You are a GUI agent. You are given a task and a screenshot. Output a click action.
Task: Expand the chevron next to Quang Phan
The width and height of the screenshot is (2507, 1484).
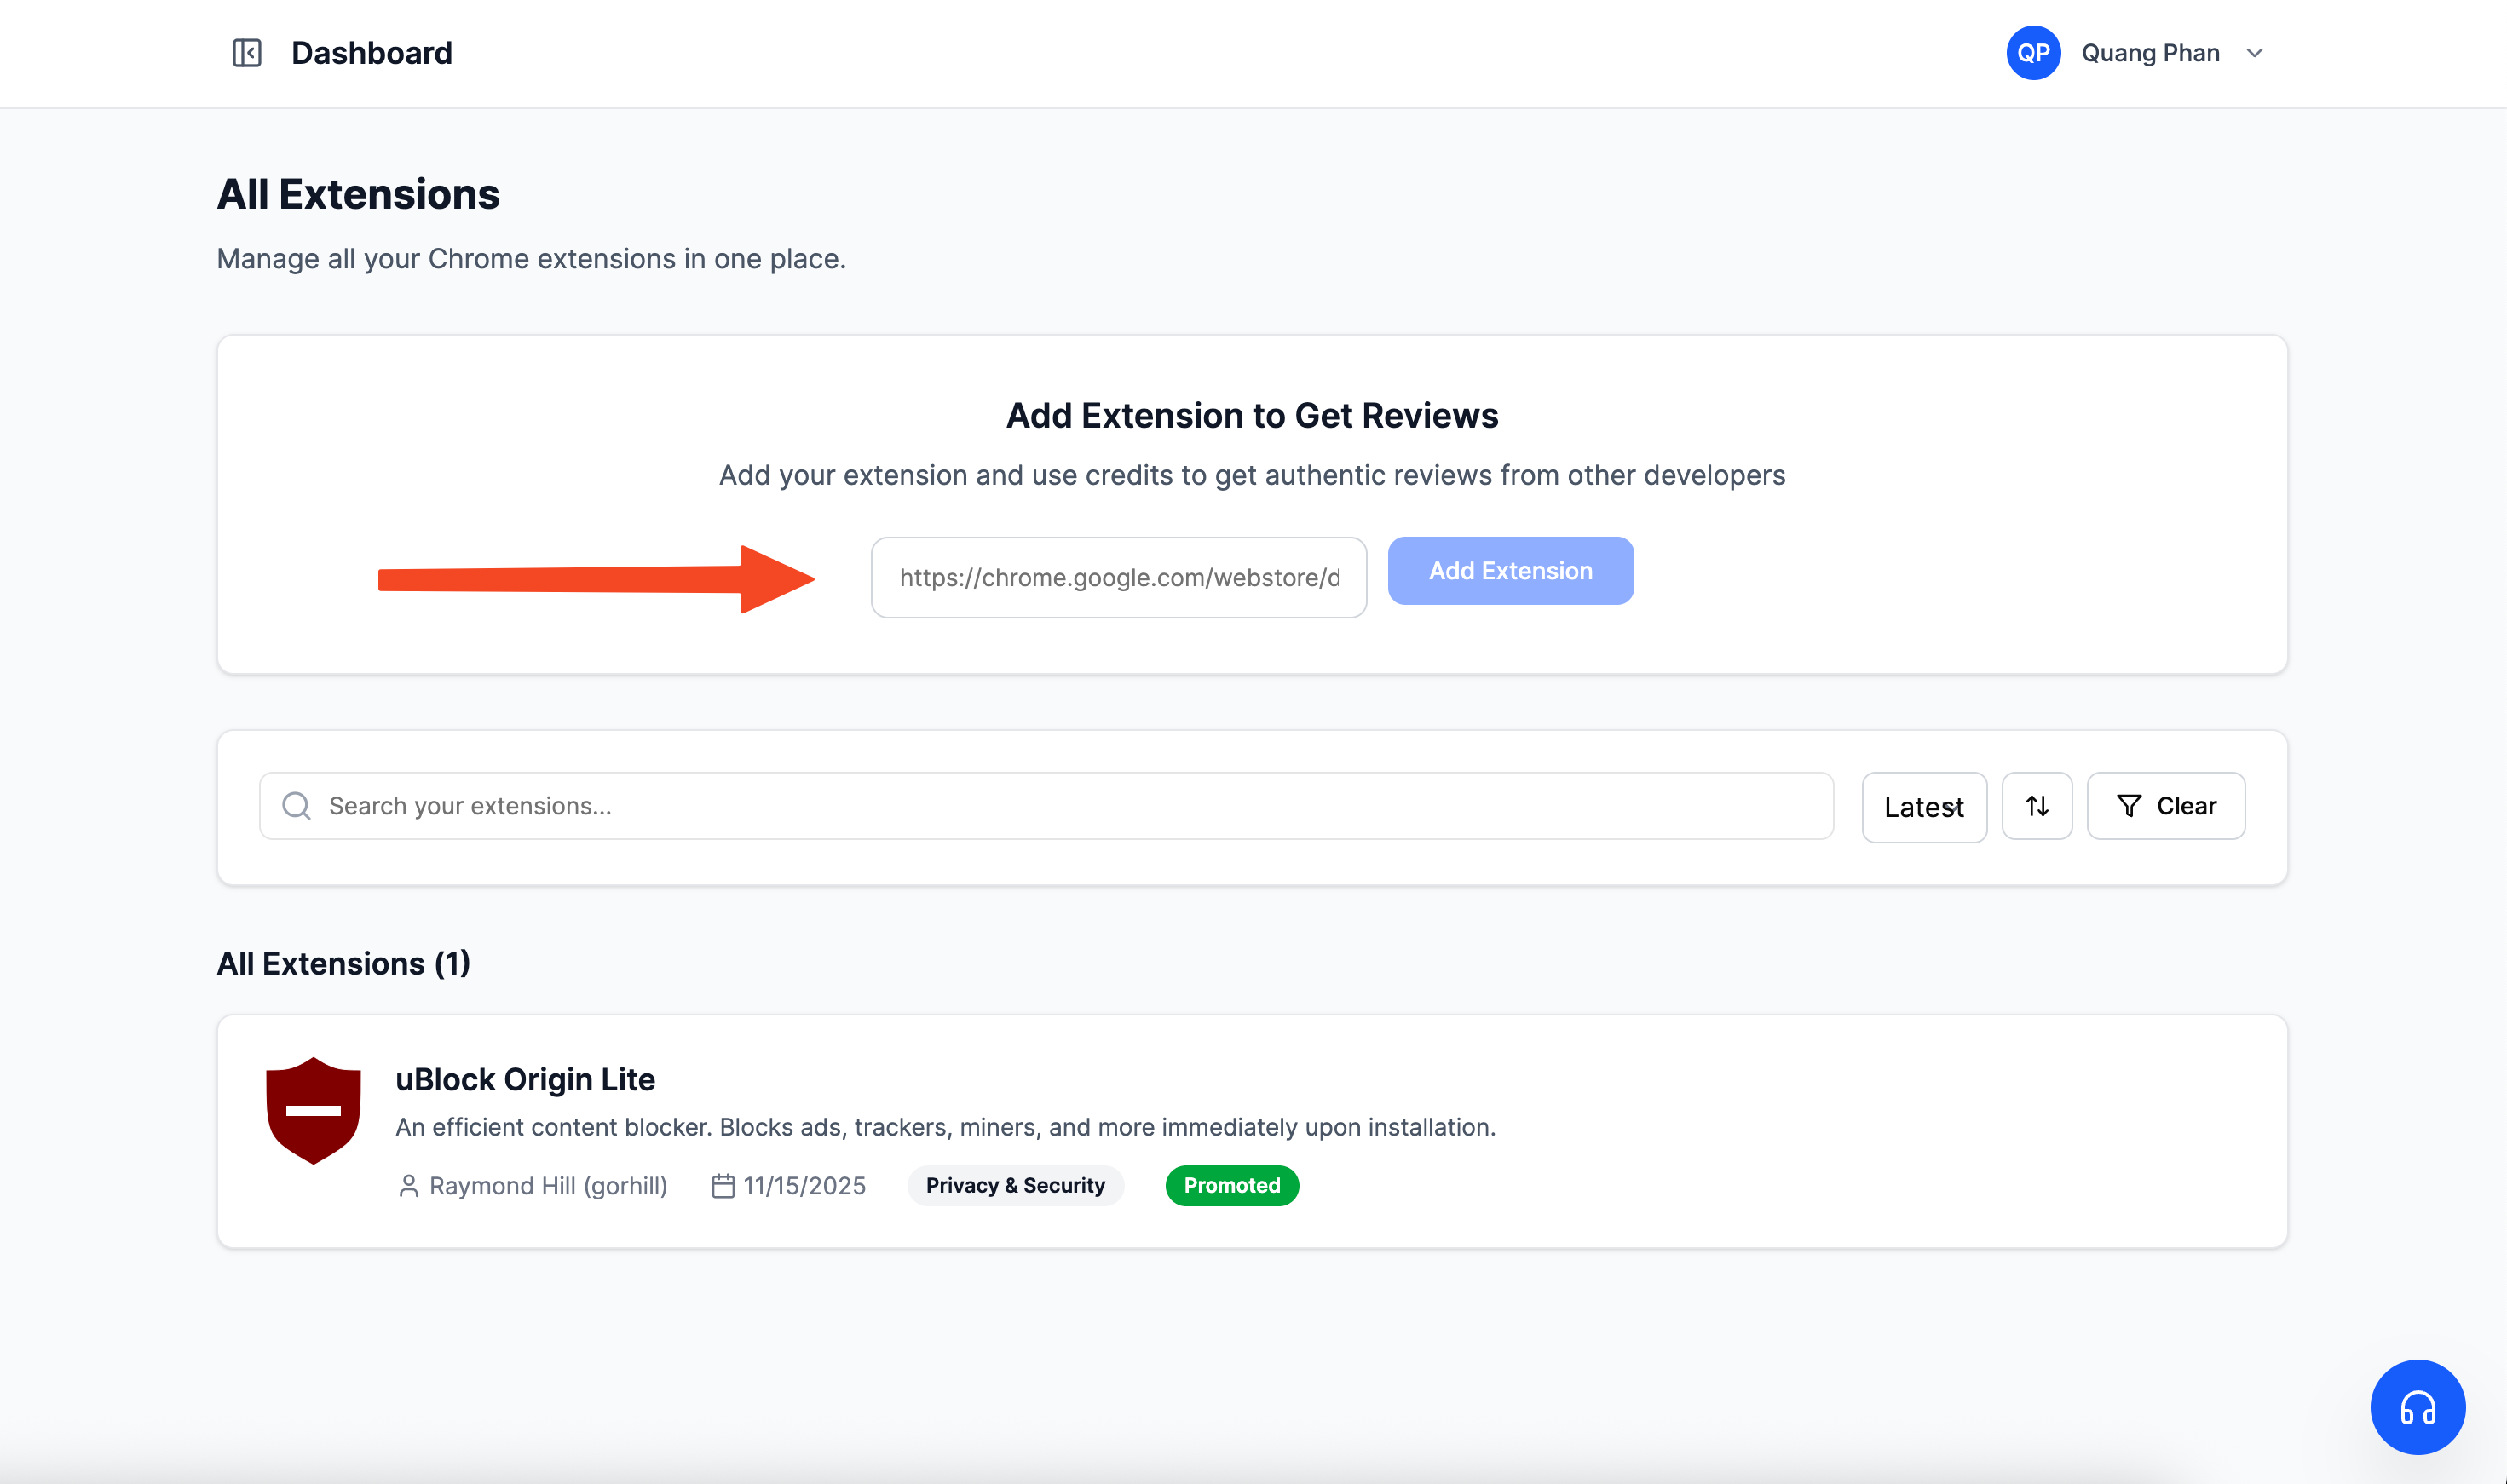(x=2253, y=53)
